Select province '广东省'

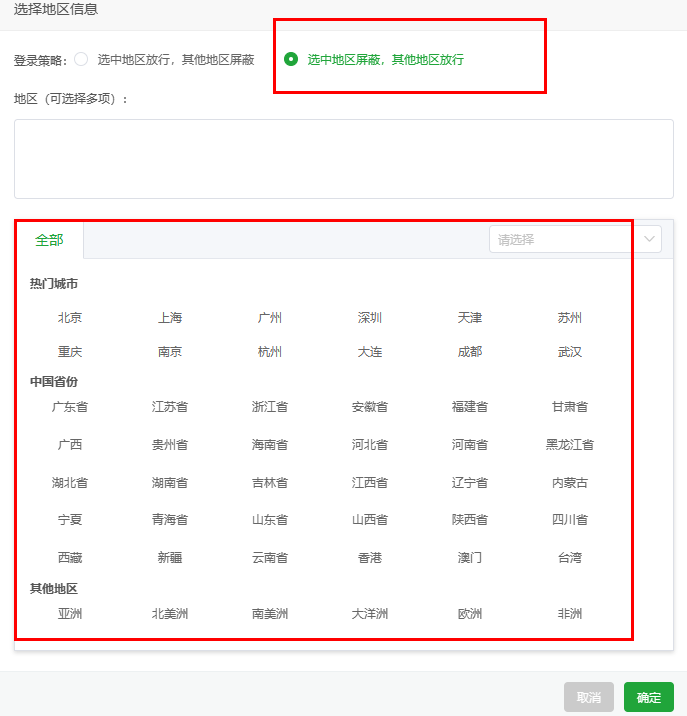(70, 407)
